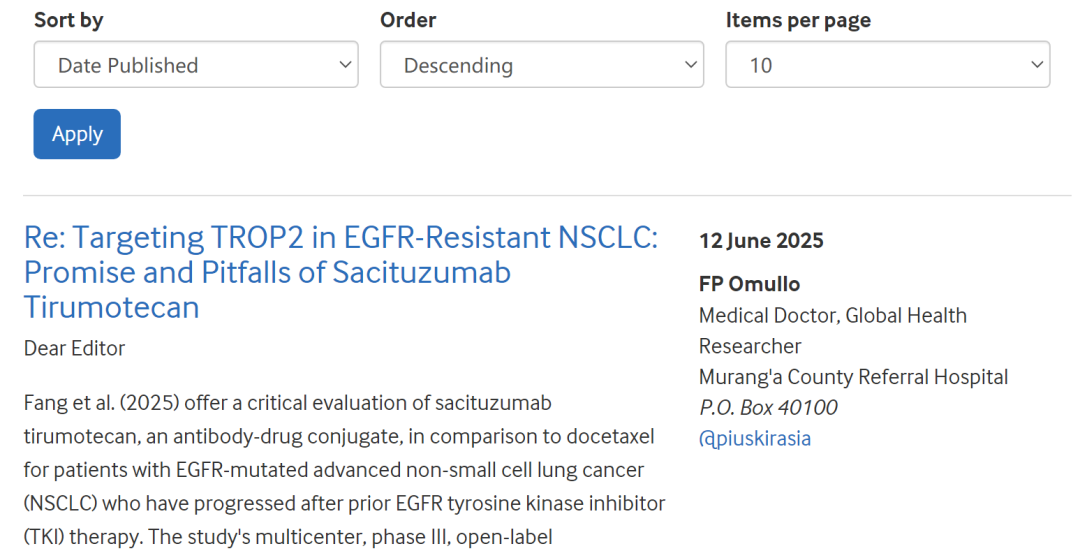Click the Medical Doctor, Global Health role text
The image size is (1080, 551).
coord(832,315)
